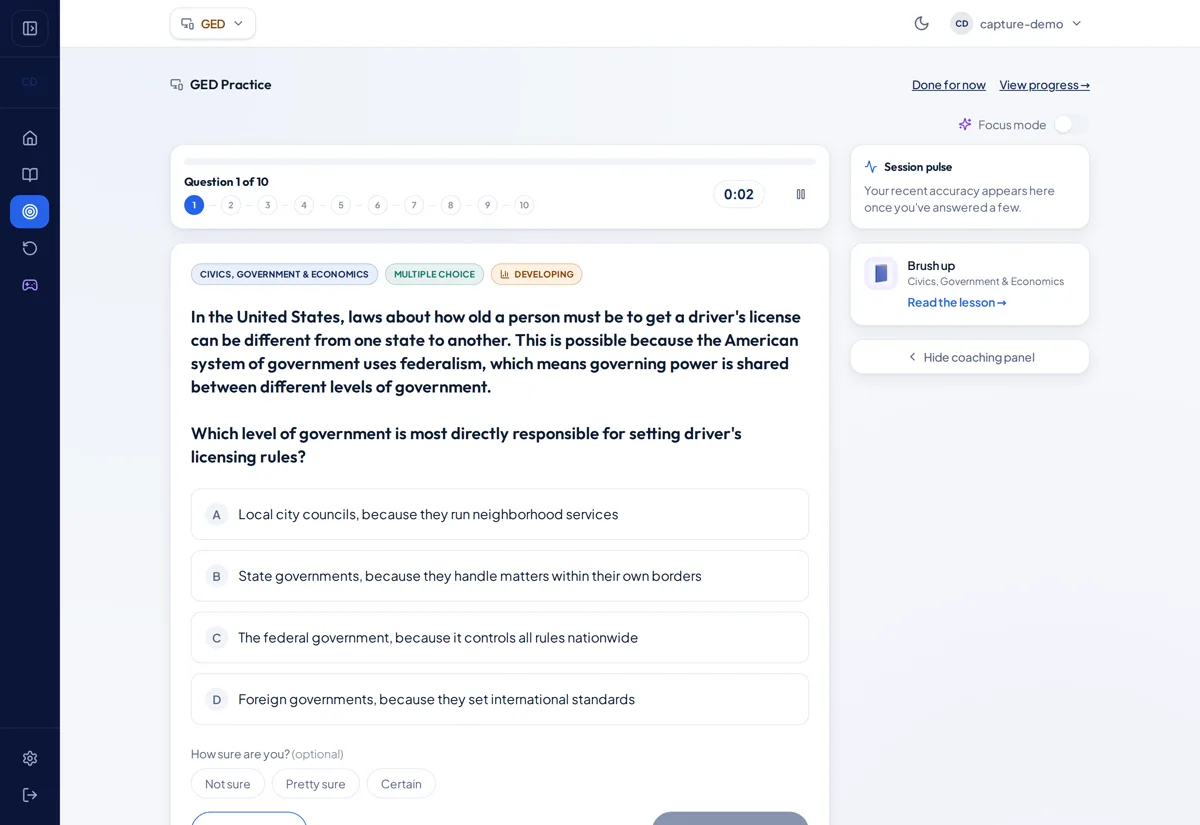Open the book lessons sidebar icon

[x=30, y=175]
